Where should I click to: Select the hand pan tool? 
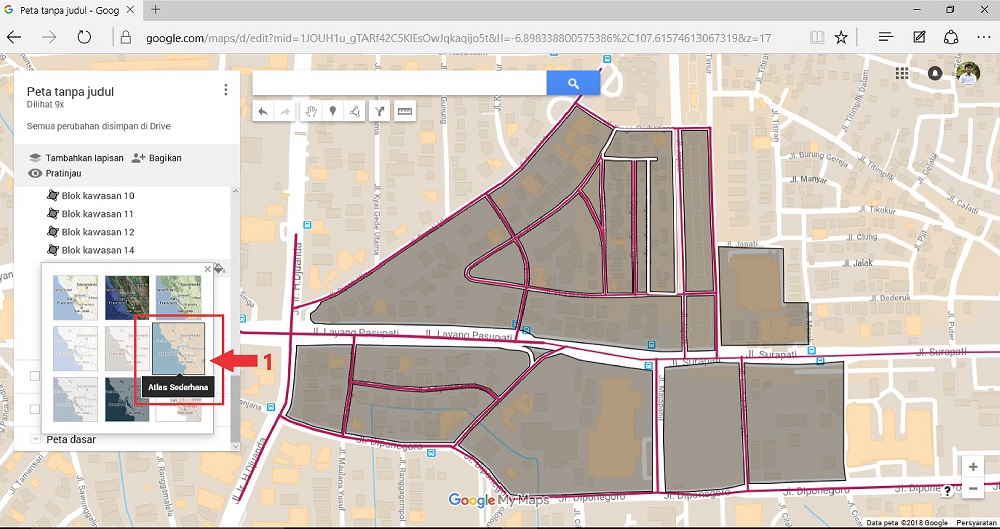click(x=311, y=112)
